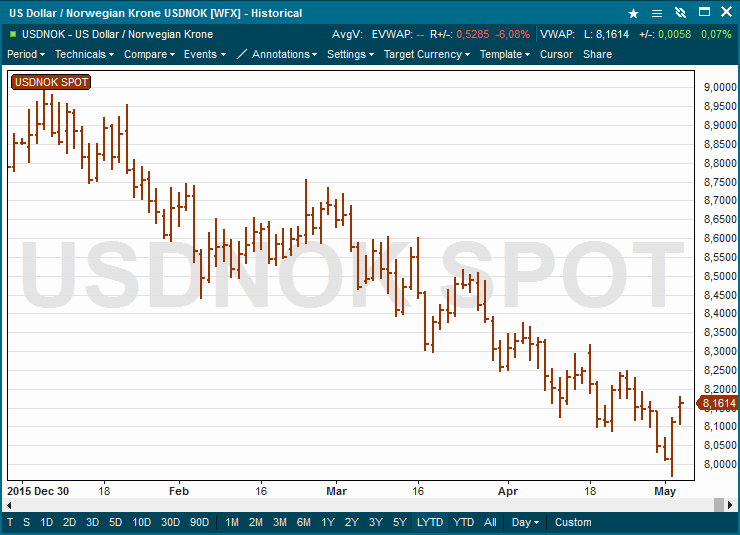Select the 5D time range
This screenshot has height=535, width=740.
pyautogui.click(x=116, y=522)
